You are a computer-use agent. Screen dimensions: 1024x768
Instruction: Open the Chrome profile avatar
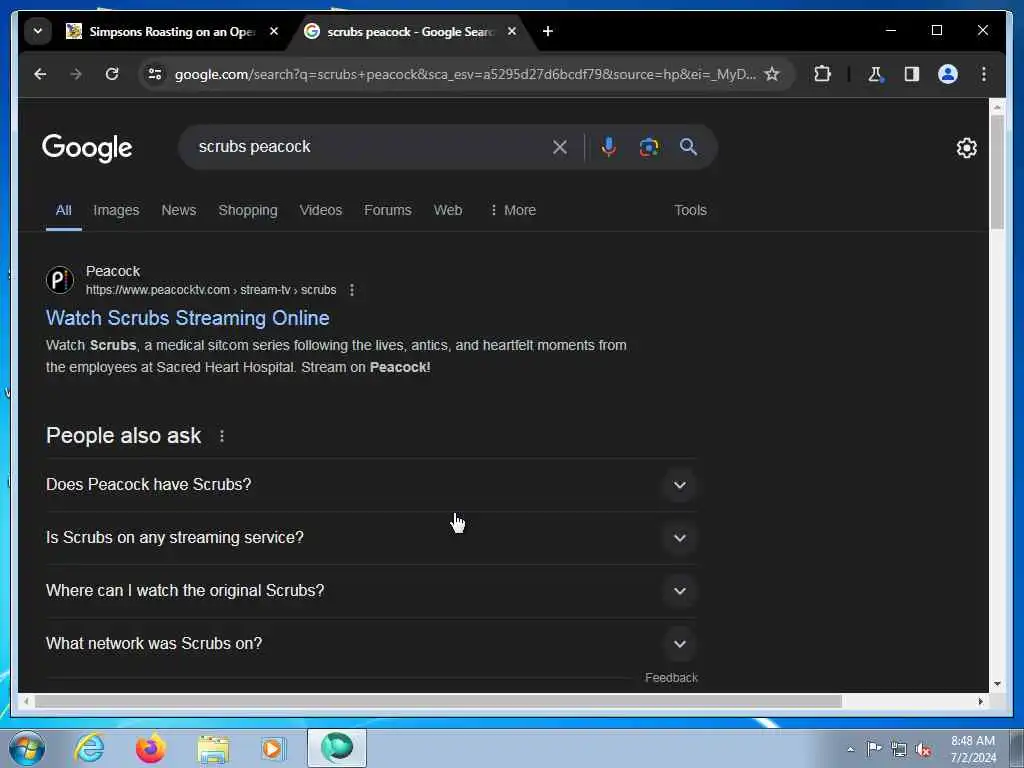(x=948, y=74)
